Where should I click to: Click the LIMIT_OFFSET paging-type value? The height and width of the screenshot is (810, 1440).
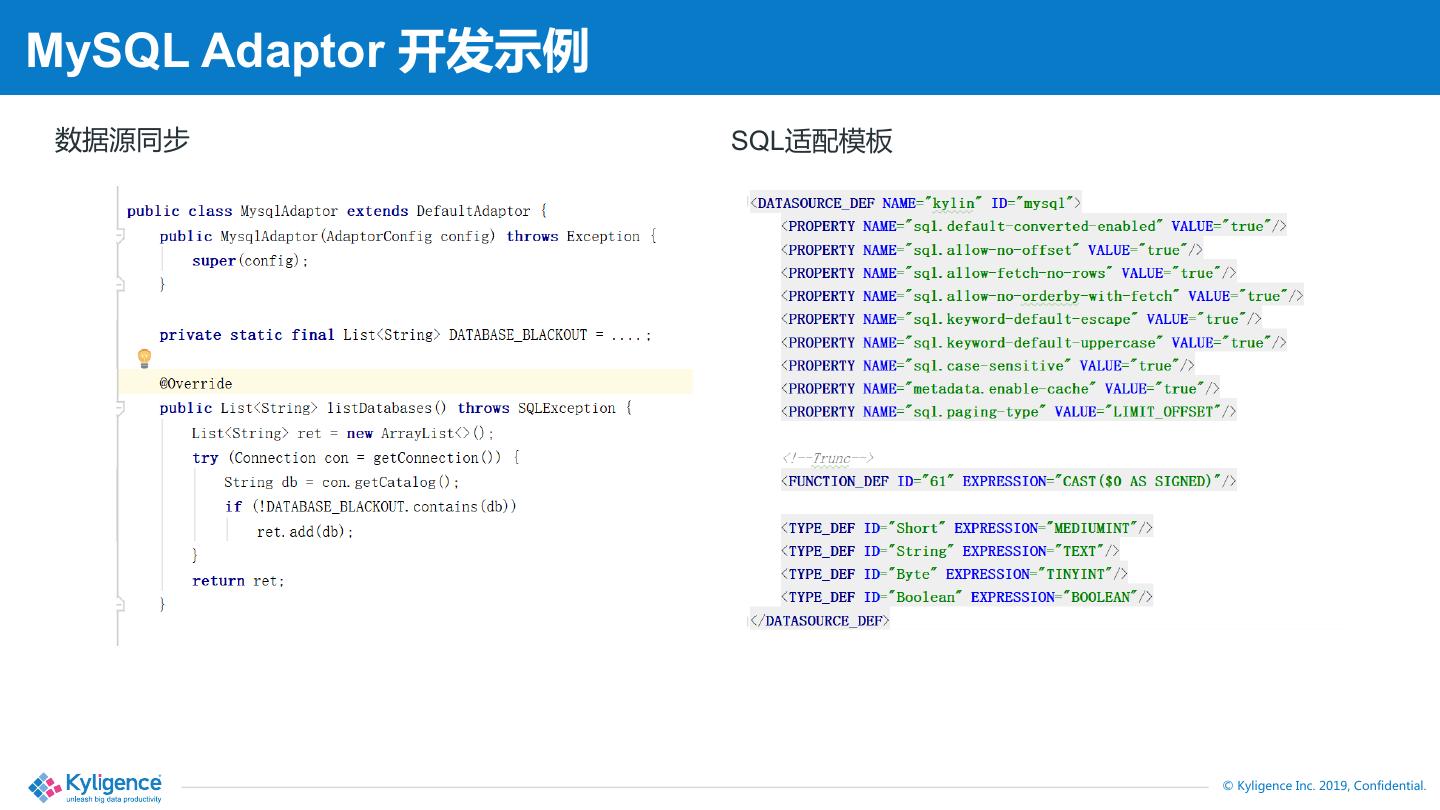point(1166,412)
